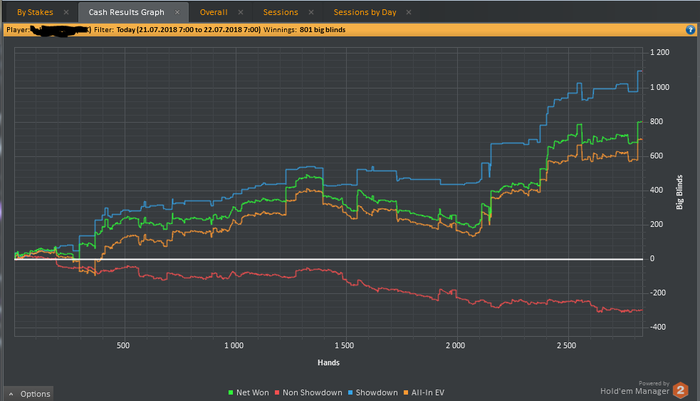Screen dimensions: 700x401
Task: Click the Winnings 801 big blinds text
Action: click(x=304, y=30)
